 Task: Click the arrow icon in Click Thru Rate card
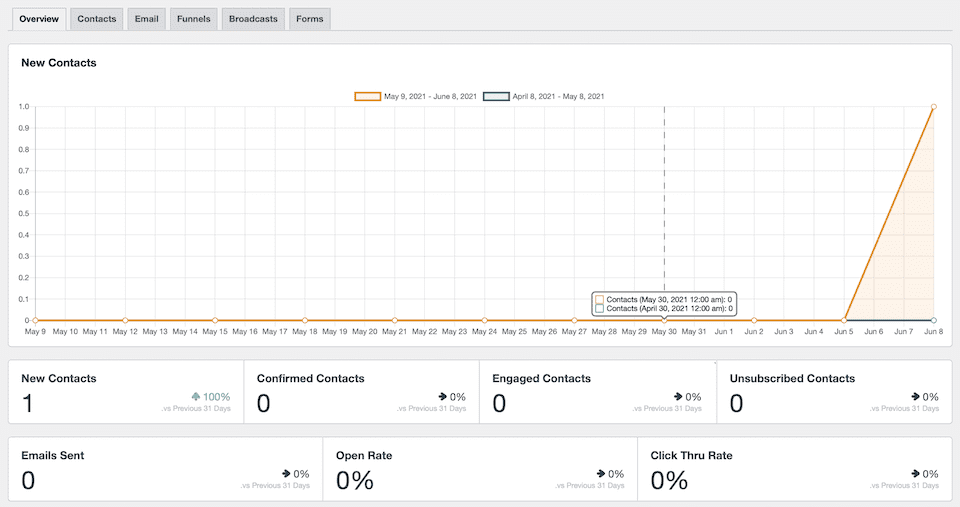pyautogui.click(x=915, y=473)
